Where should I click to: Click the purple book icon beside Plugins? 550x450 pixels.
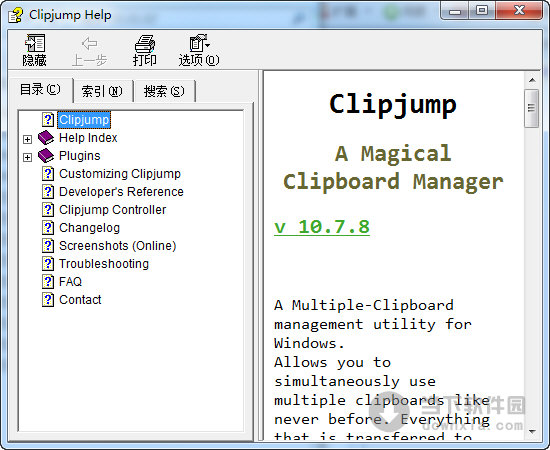(46, 156)
